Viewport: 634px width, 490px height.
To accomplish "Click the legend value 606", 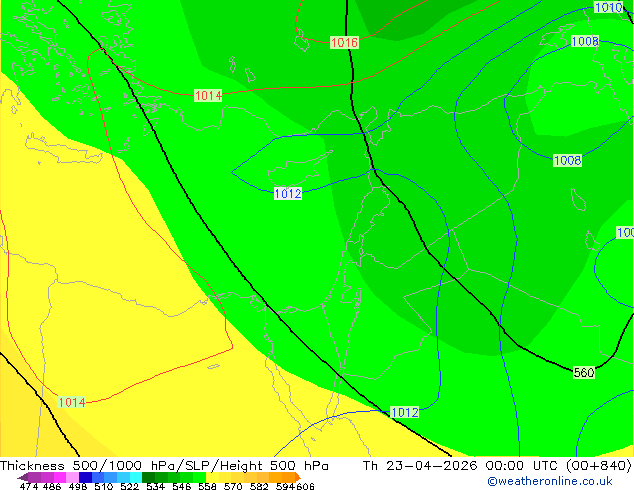I will [x=305, y=486].
